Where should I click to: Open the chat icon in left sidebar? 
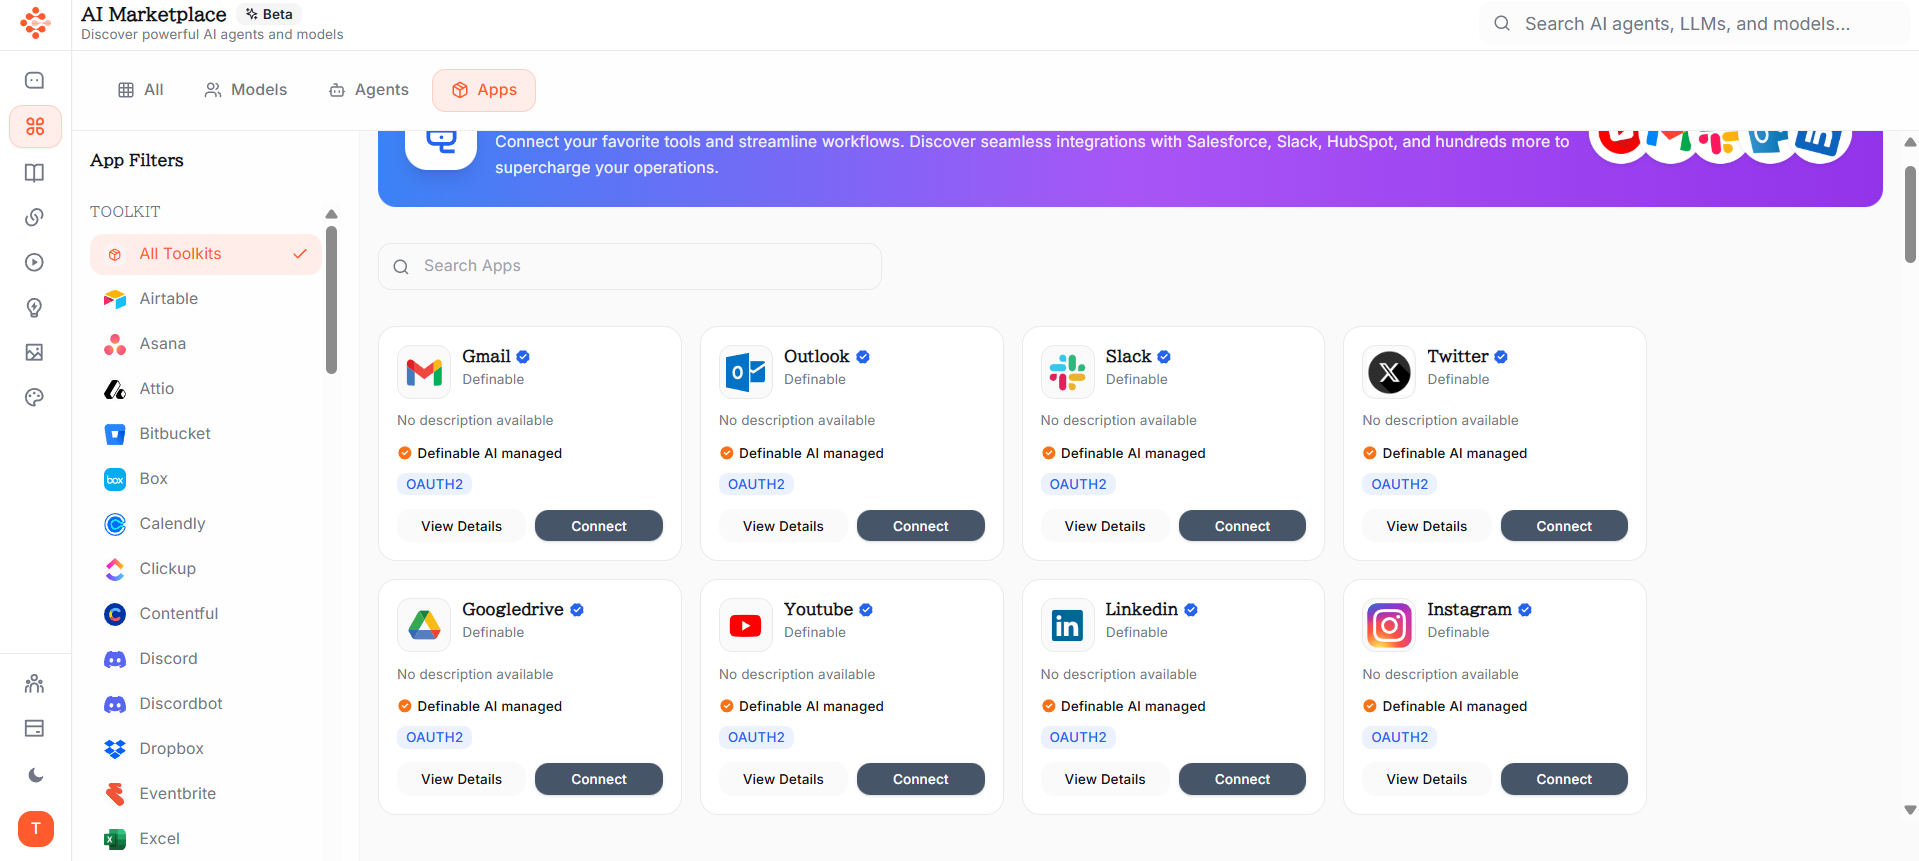tap(35, 80)
